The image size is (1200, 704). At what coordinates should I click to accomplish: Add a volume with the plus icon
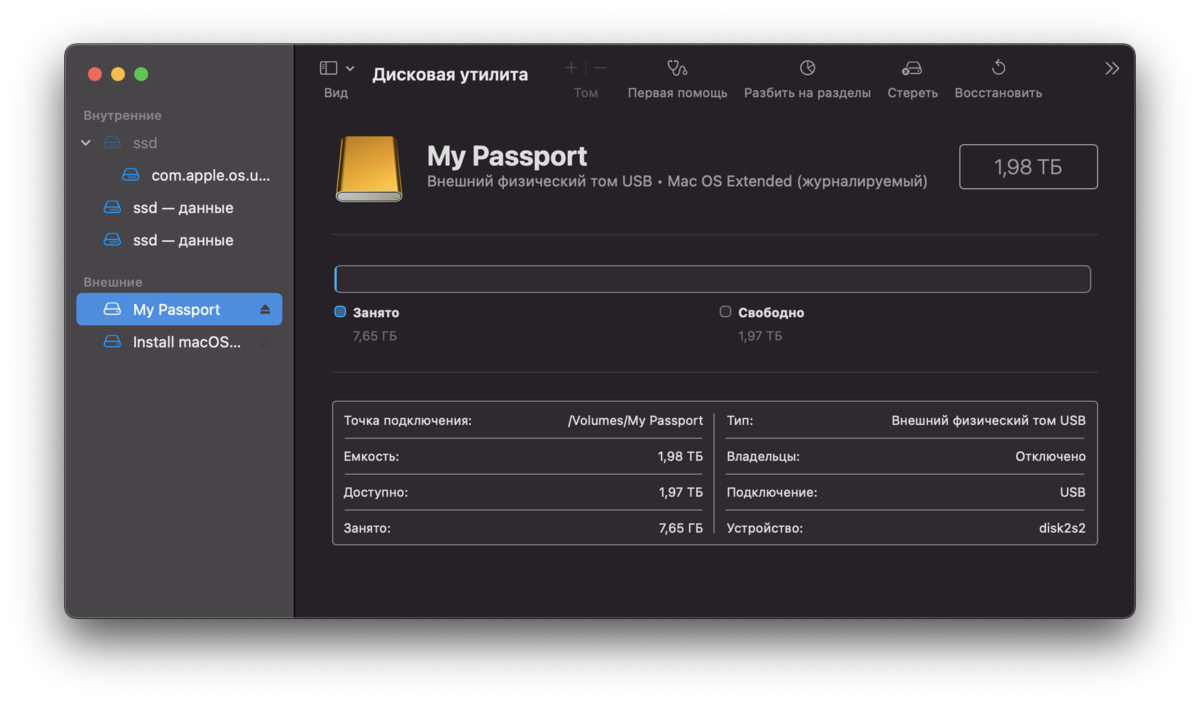pos(571,68)
